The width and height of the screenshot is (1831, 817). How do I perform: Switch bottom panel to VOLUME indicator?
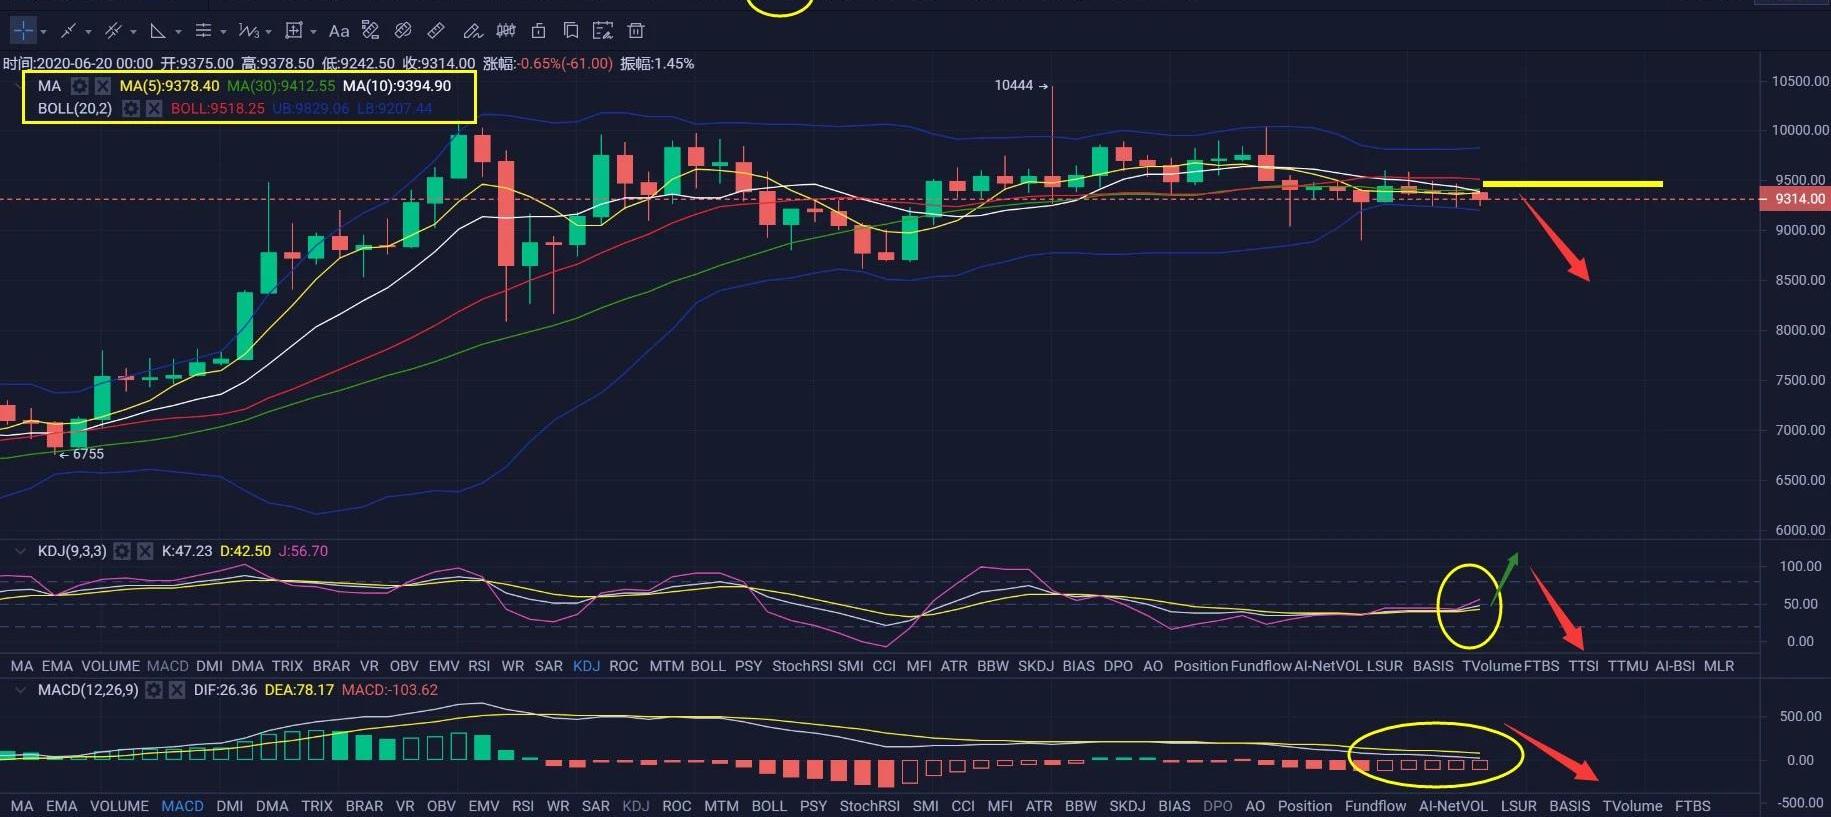[119, 806]
